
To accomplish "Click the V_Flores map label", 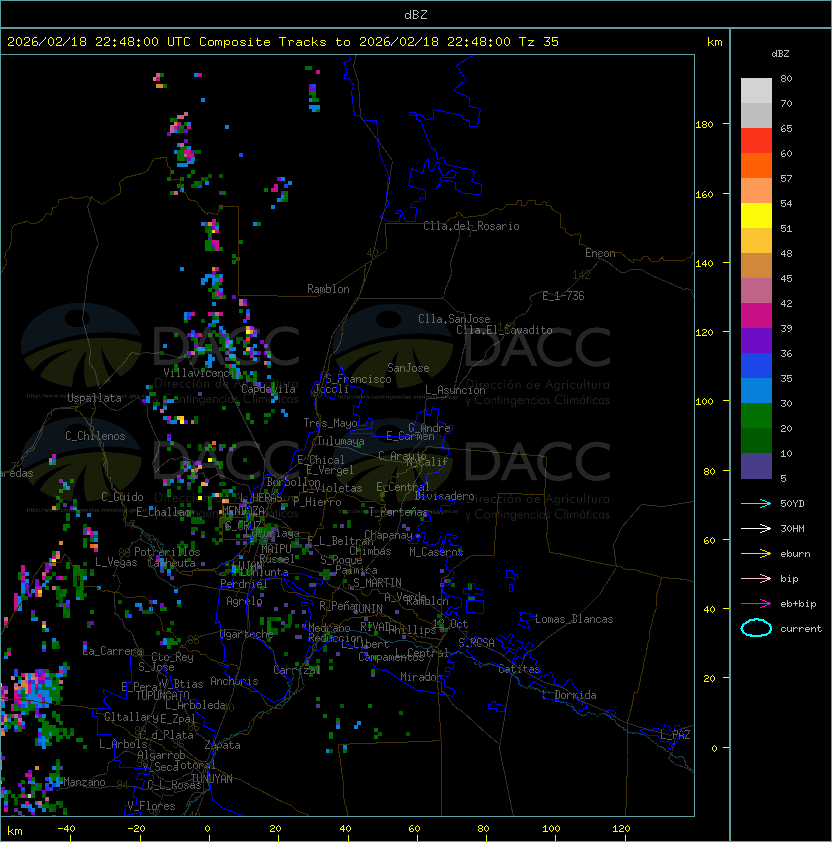I will point(151,806).
